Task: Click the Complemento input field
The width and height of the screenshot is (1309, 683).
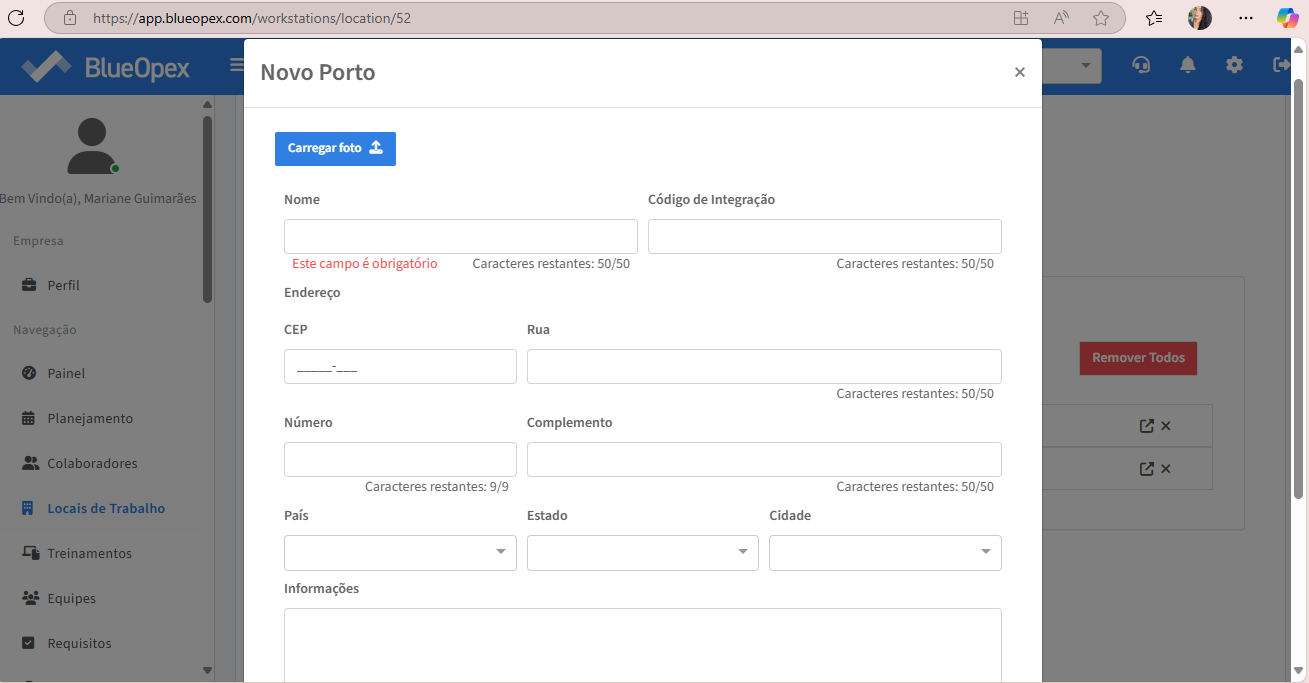Action: pos(764,459)
